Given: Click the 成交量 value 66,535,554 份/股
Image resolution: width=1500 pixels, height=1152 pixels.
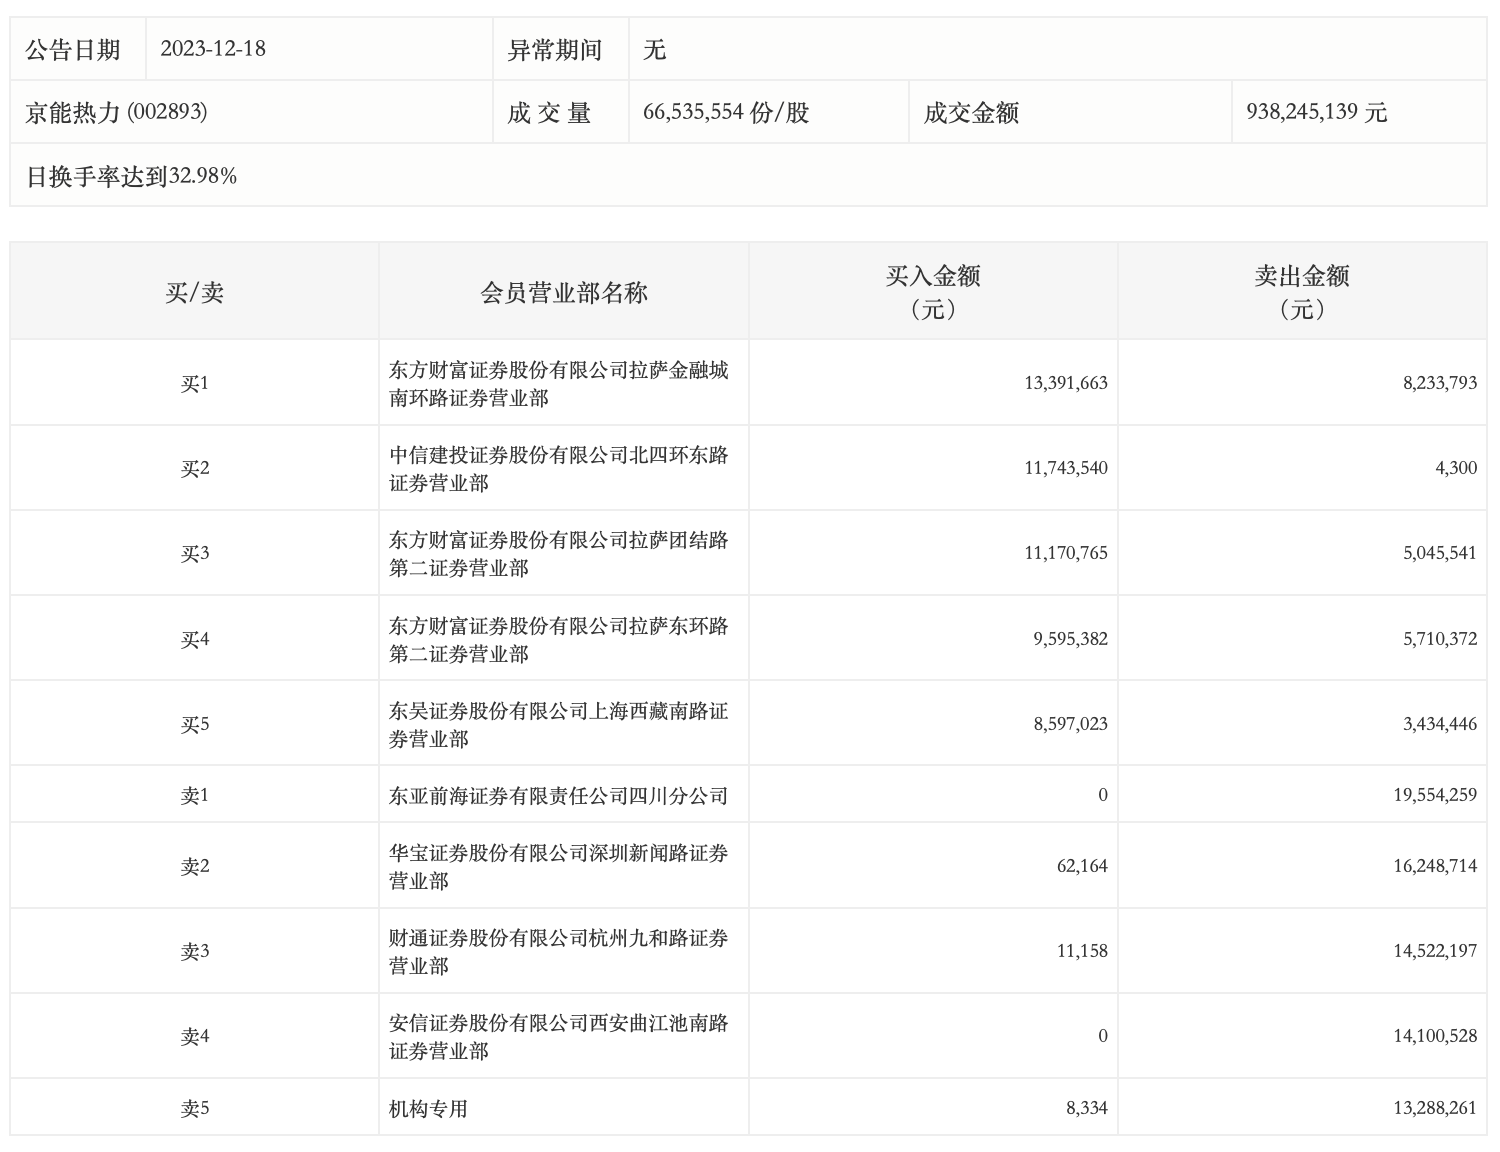Looking at the screenshot, I should 726,112.
